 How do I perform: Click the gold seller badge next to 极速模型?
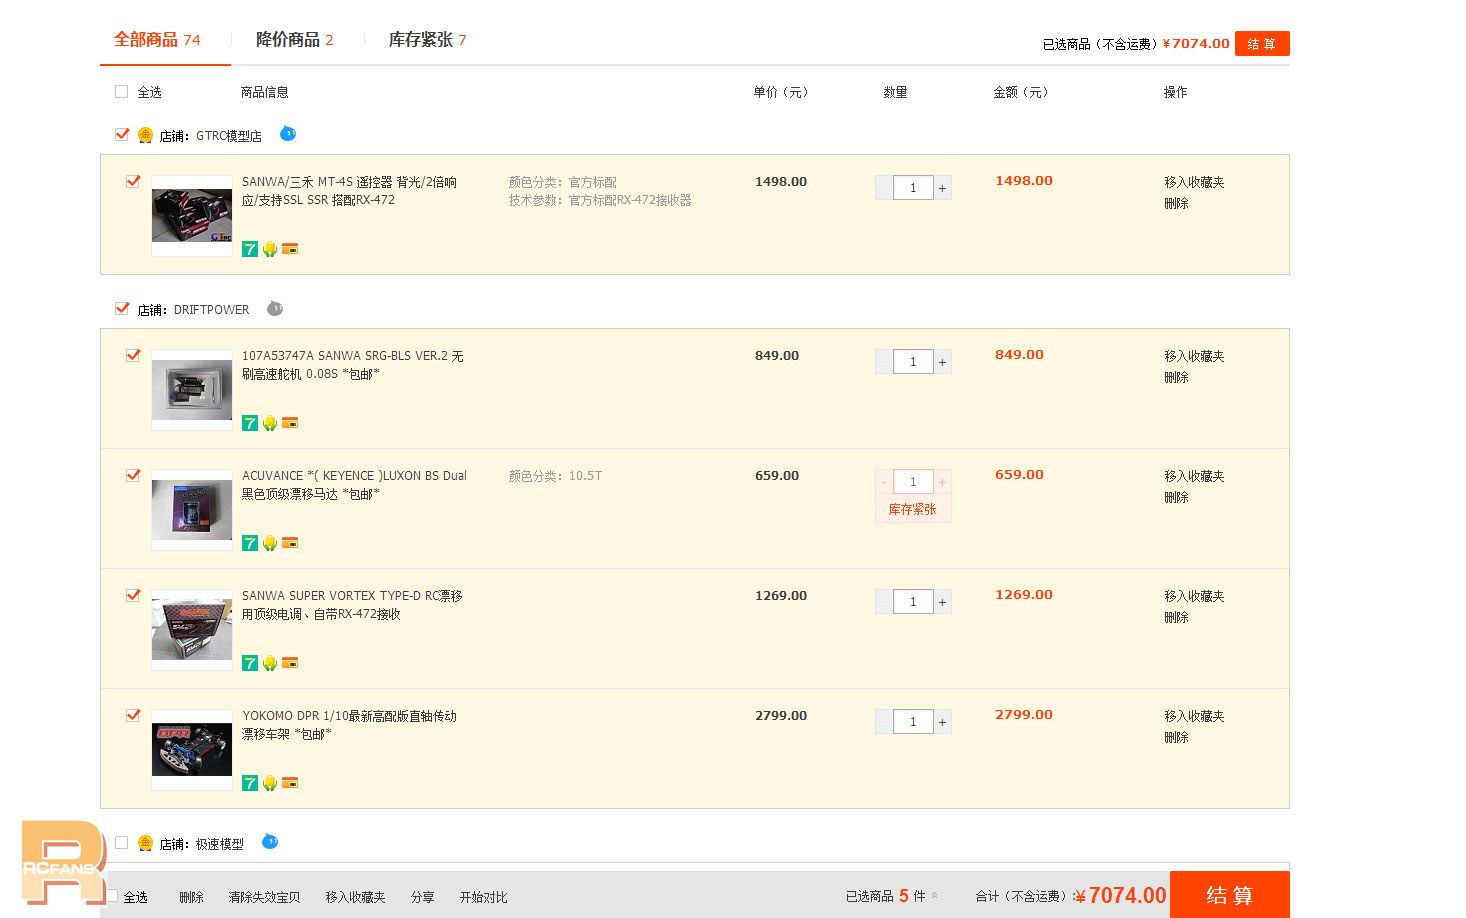click(145, 843)
